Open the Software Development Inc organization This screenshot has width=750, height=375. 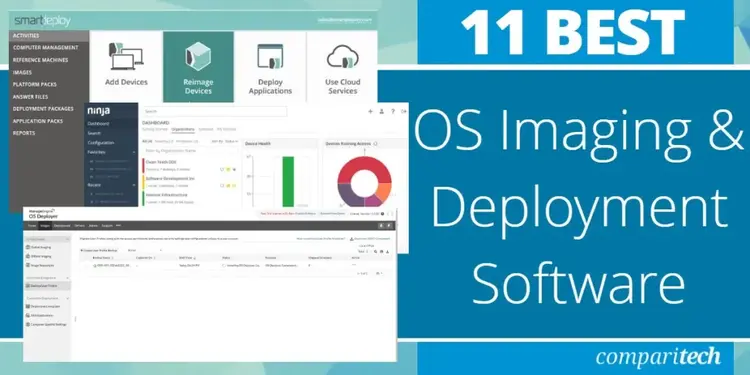coord(170,178)
